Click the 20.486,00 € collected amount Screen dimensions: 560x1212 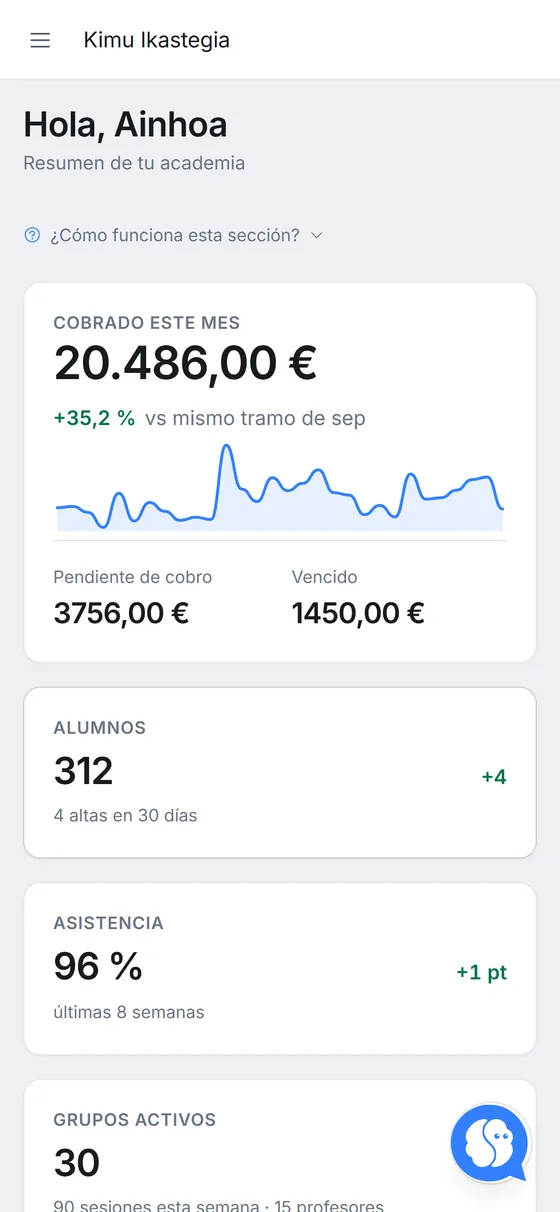point(185,362)
